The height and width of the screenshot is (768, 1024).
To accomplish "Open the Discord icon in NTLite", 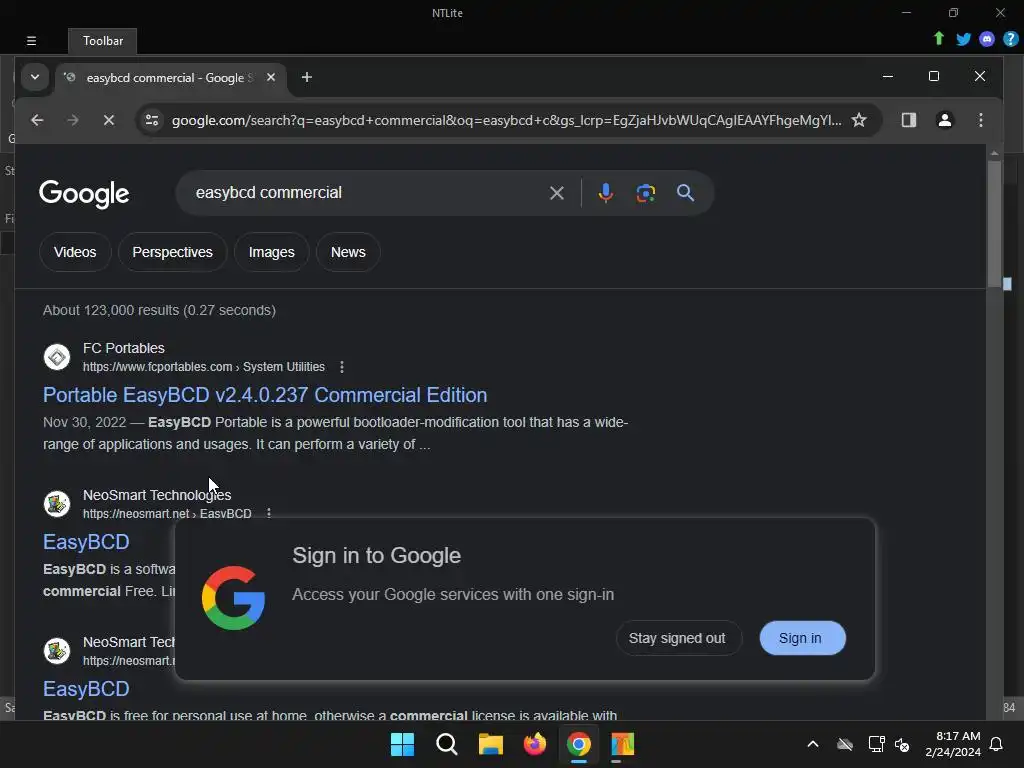I will pos(987,39).
